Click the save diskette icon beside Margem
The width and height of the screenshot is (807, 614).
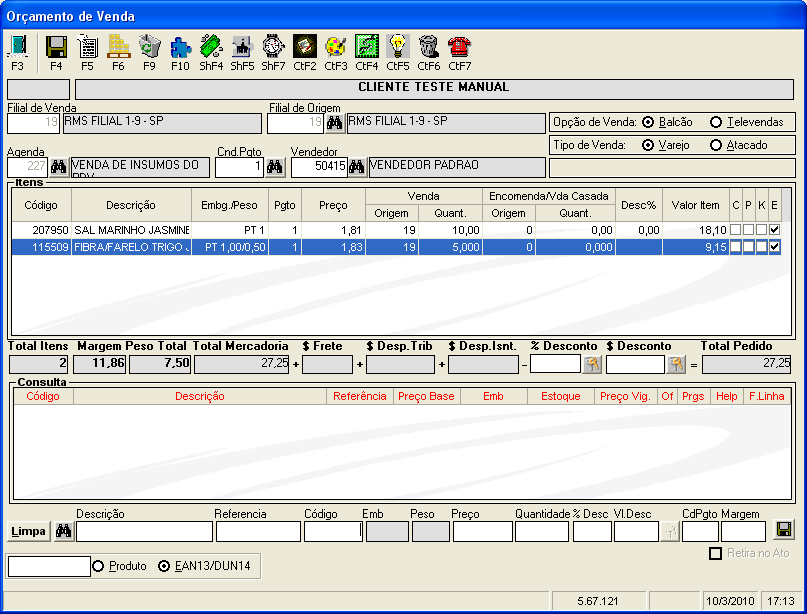(784, 530)
